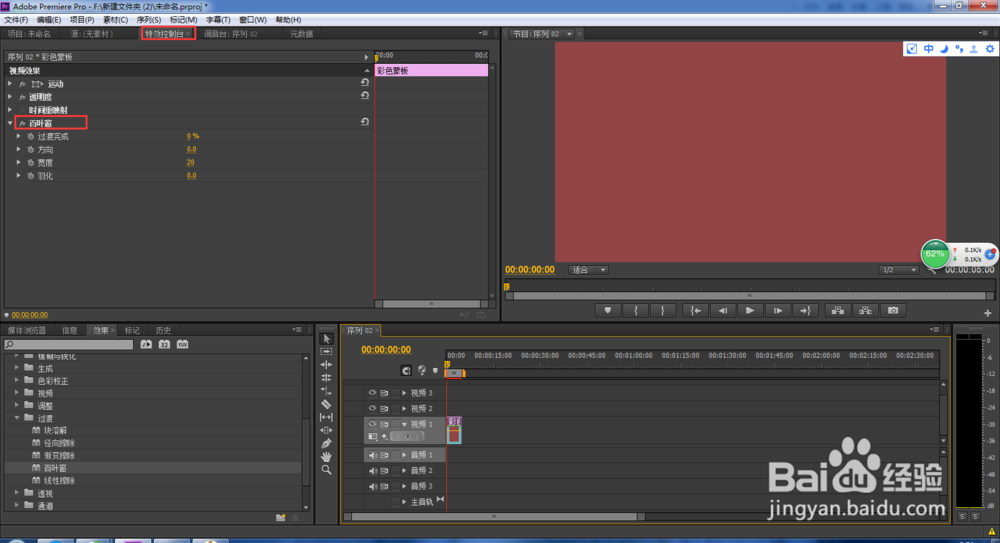
Task: Collapse the 过渡 effects folder
Action: pyautogui.click(x=17, y=418)
